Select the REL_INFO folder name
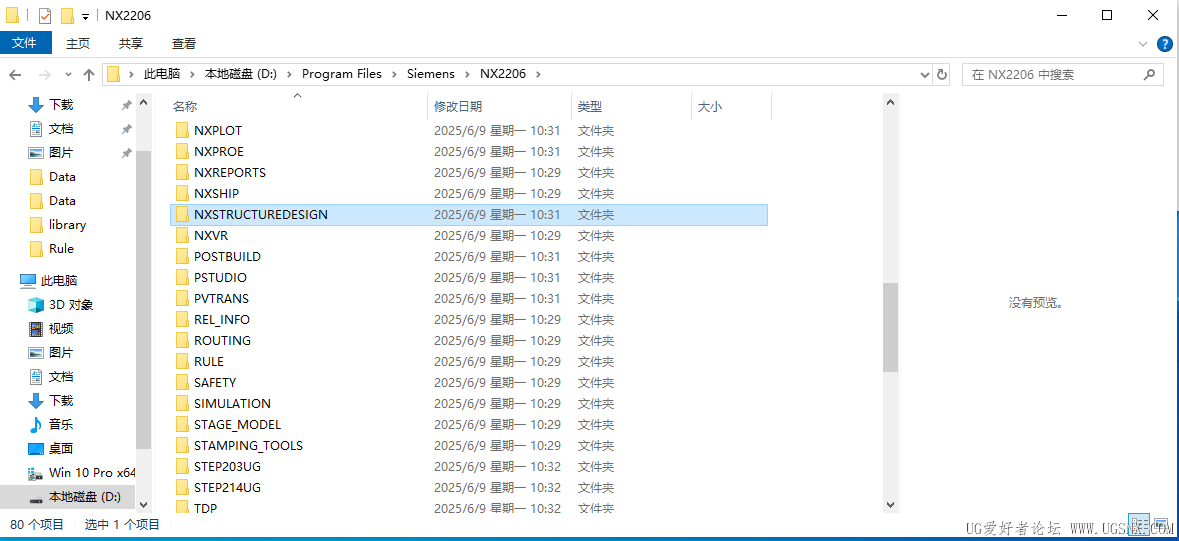The height and width of the screenshot is (541, 1179). (x=222, y=320)
